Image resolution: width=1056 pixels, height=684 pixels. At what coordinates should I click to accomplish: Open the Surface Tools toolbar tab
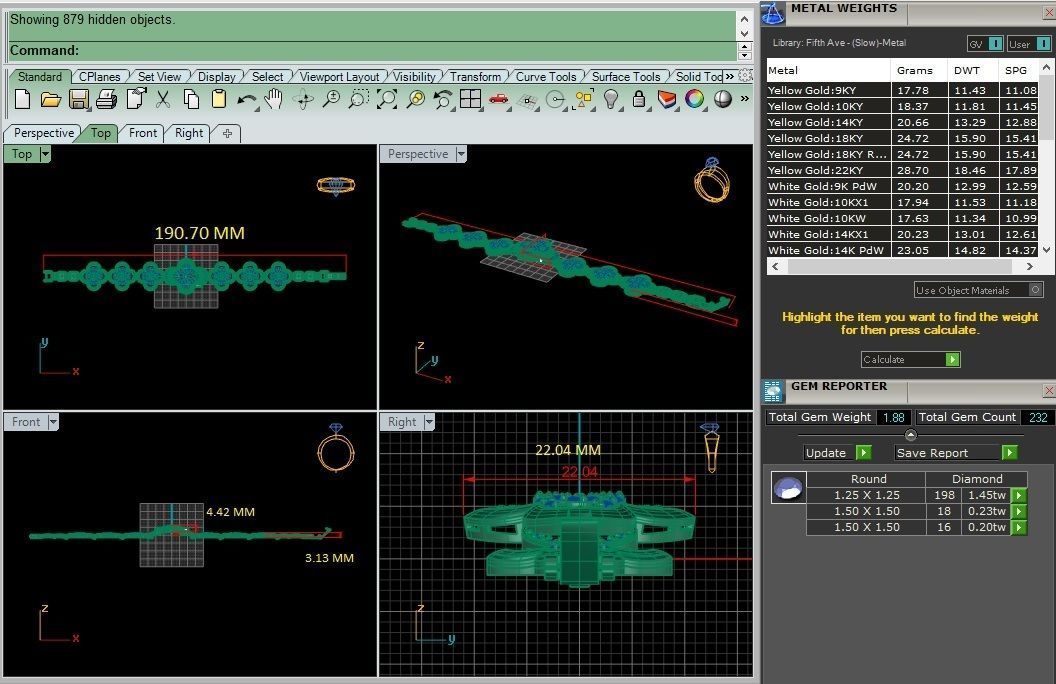[x=626, y=77]
